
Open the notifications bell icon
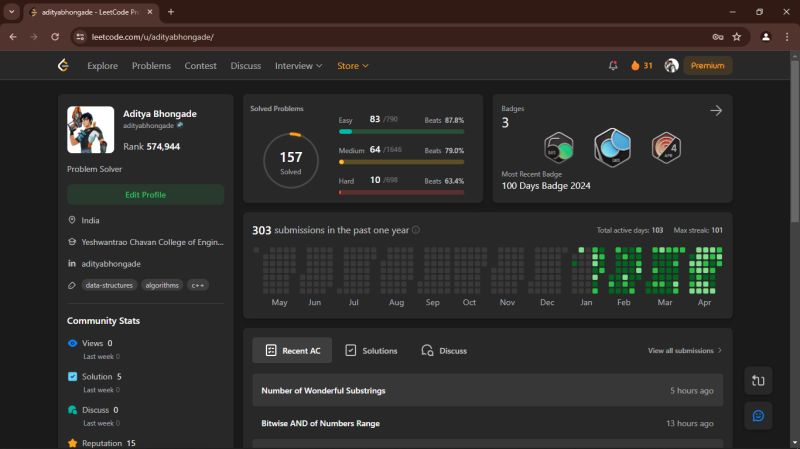(613, 65)
